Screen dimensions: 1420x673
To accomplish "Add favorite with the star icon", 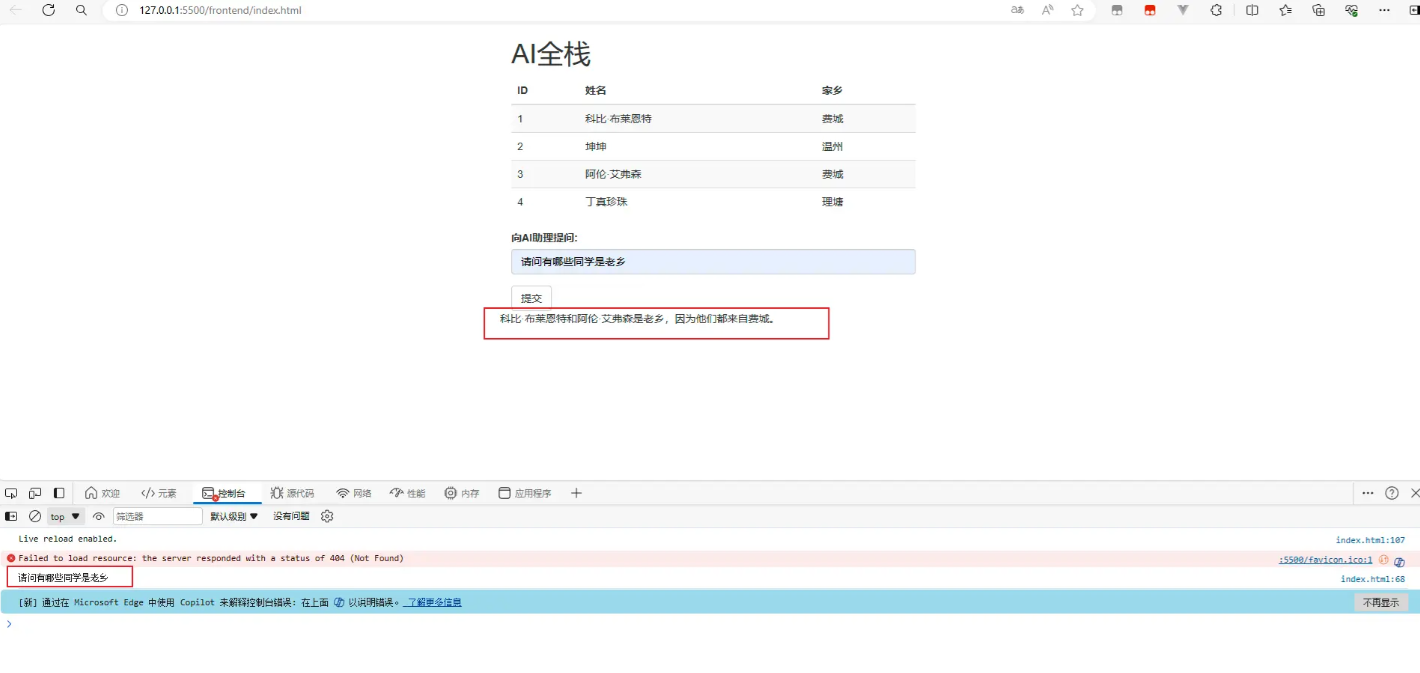I will pos(1077,10).
